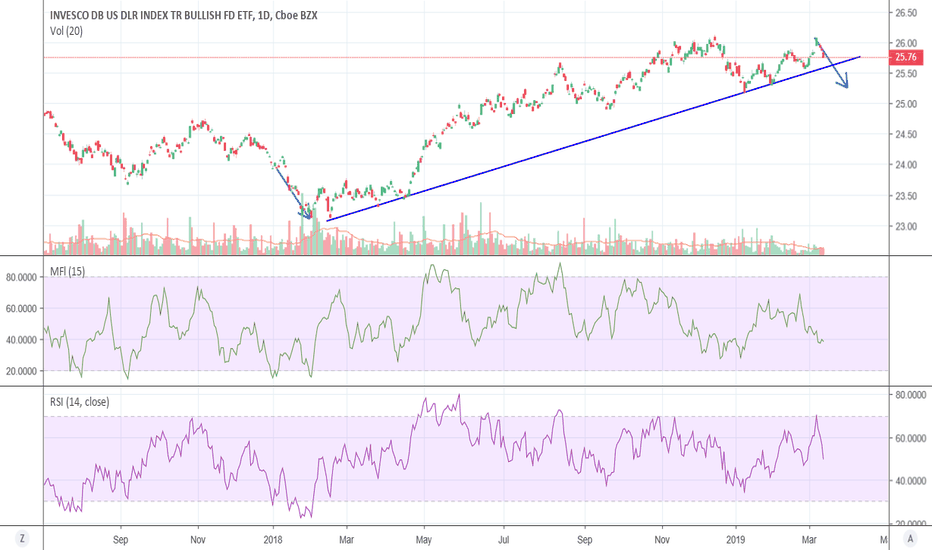The image size is (932, 550).
Task: Click the A auto-scale button at bottom right
Action: pyautogui.click(x=910, y=539)
